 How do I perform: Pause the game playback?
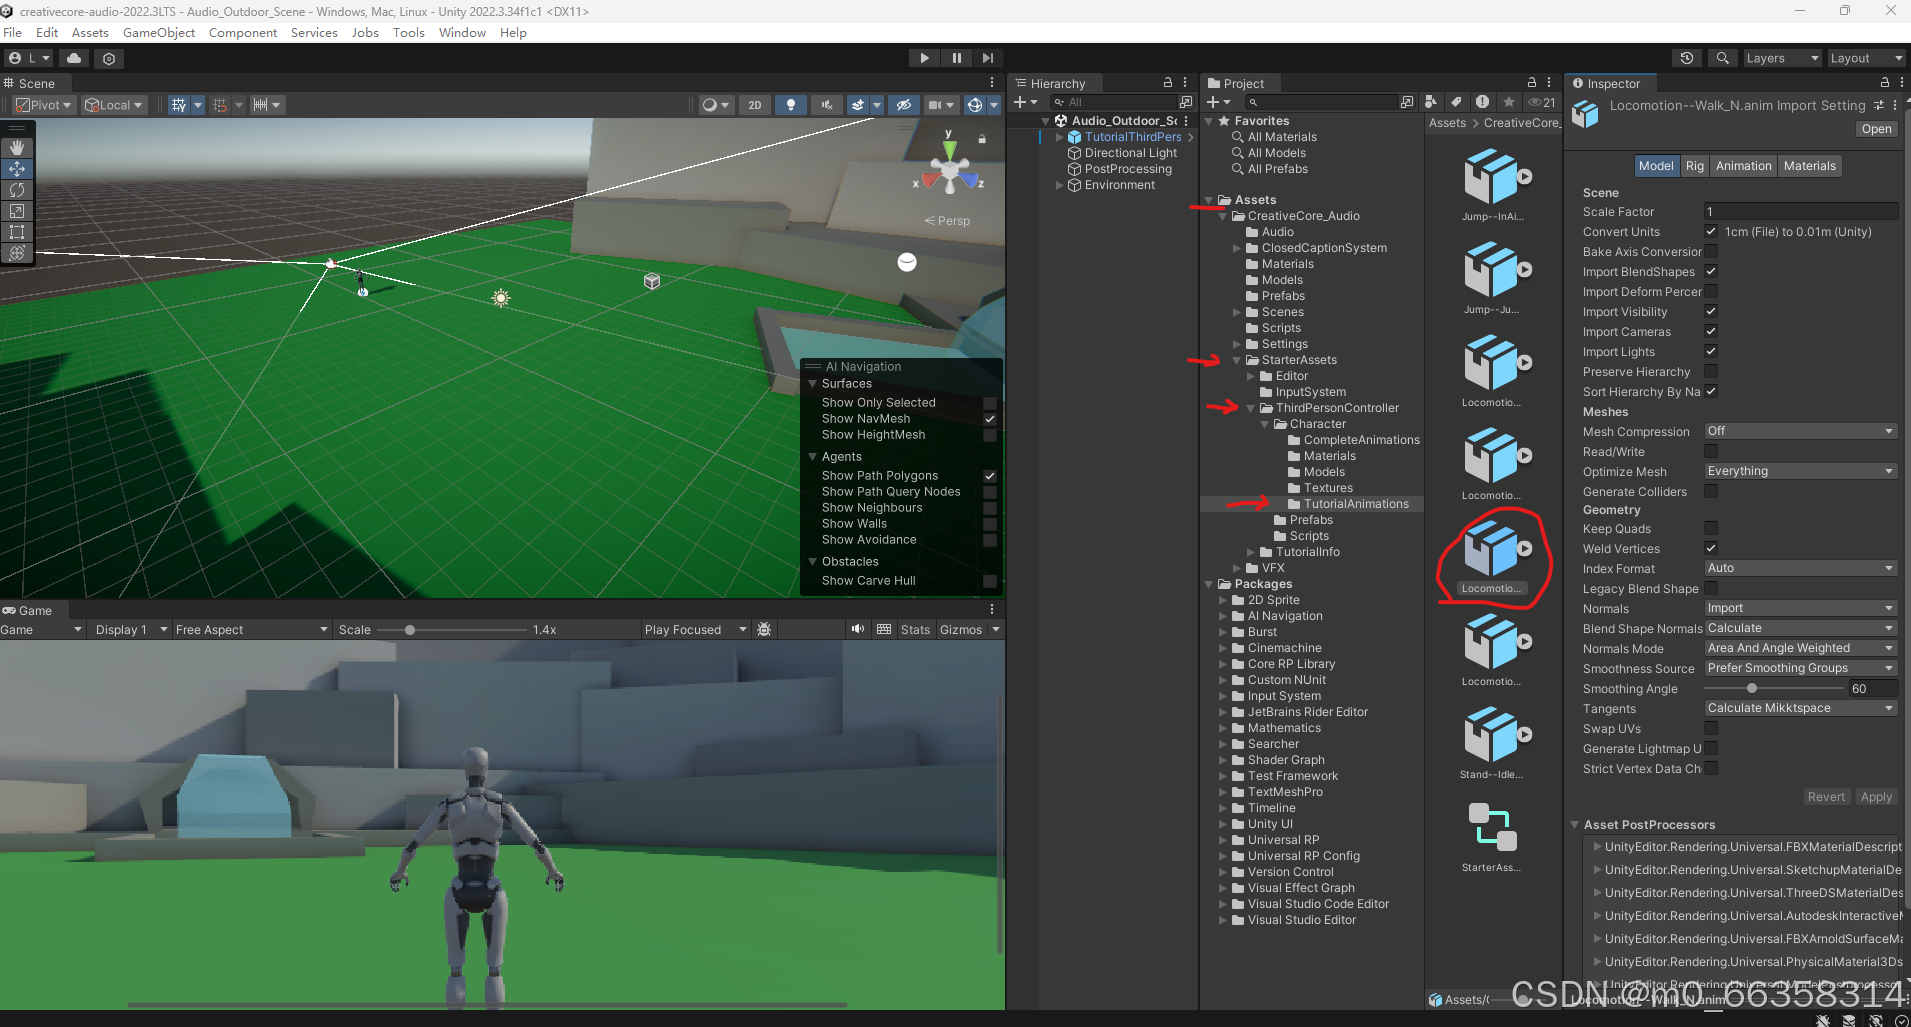pyautogui.click(x=956, y=58)
